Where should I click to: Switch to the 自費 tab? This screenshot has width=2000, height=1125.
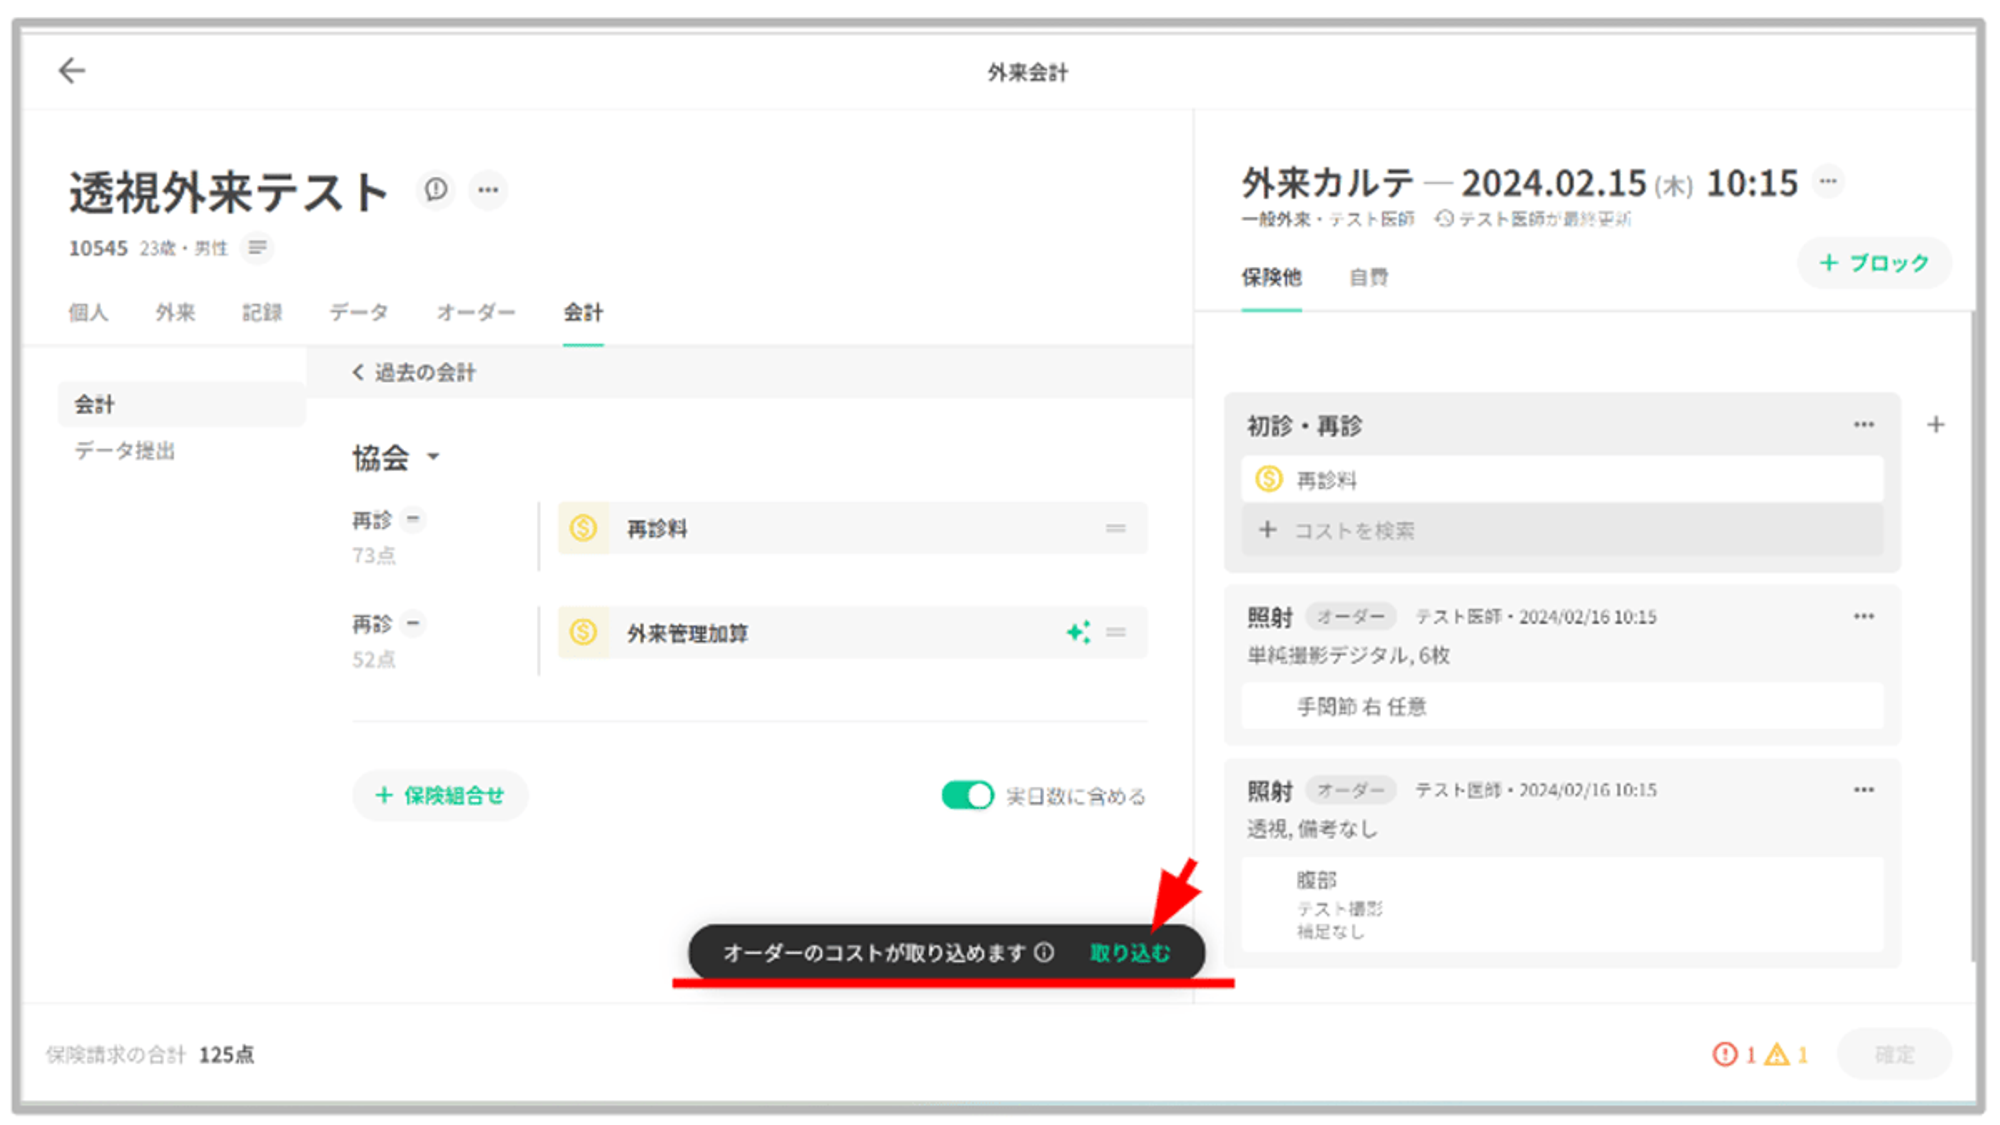1368,277
